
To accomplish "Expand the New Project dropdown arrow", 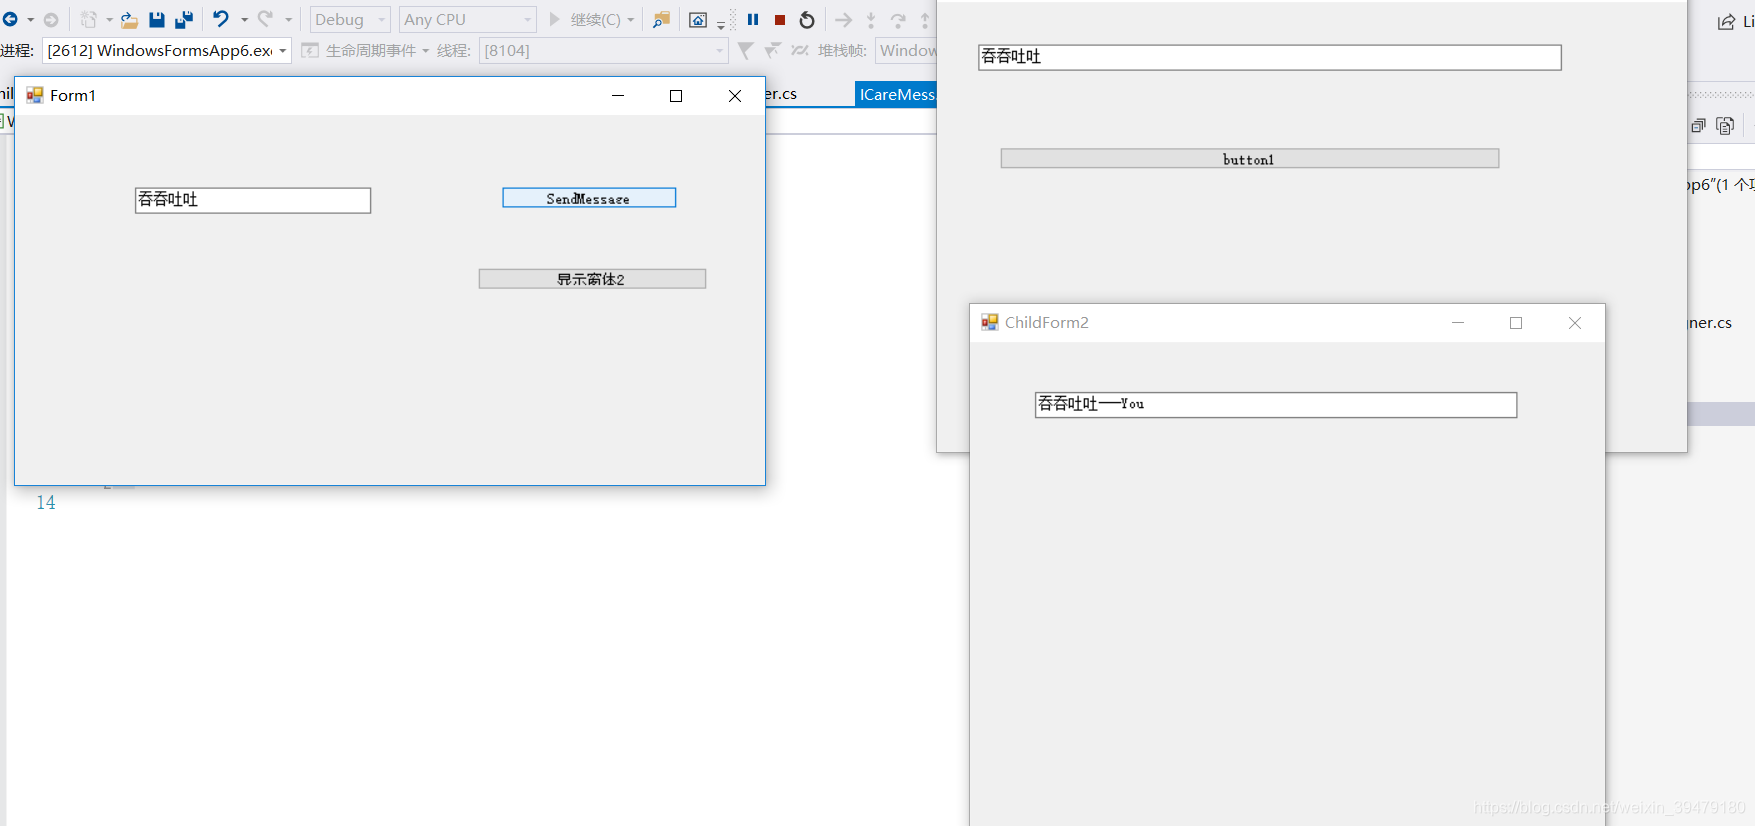I will click(109, 20).
